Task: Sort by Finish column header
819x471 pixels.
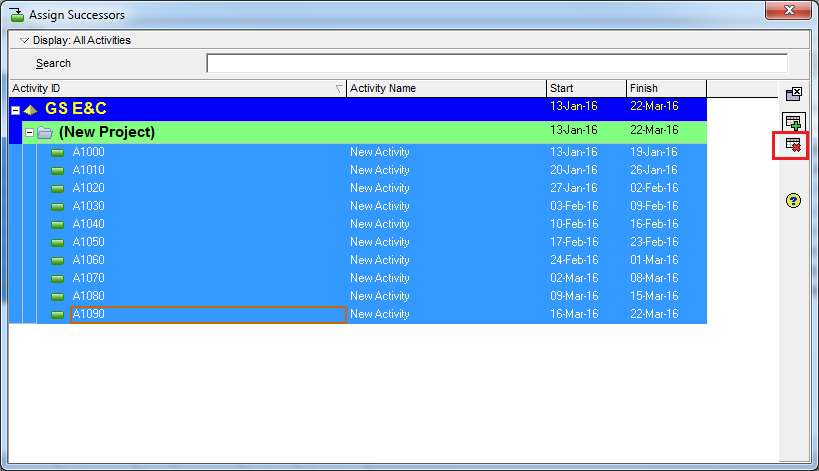Action: [666, 88]
